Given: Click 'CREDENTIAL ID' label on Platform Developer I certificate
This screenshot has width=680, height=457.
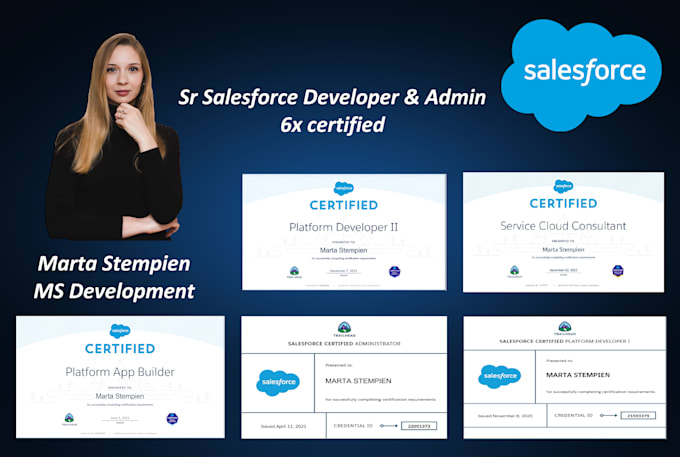Looking at the screenshot, I should coord(573,415).
